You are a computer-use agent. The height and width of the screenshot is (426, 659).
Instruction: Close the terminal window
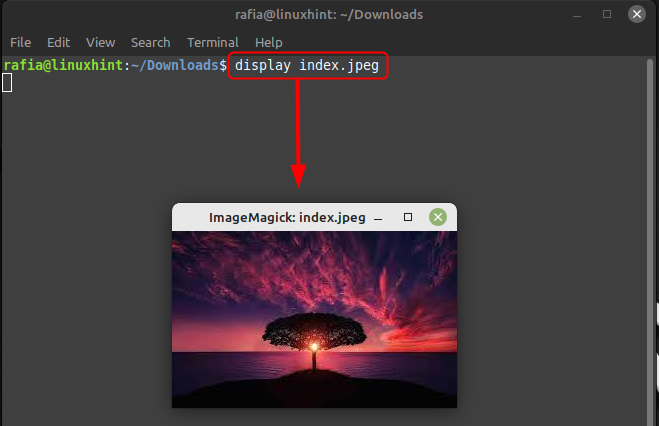(x=637, y=14)
